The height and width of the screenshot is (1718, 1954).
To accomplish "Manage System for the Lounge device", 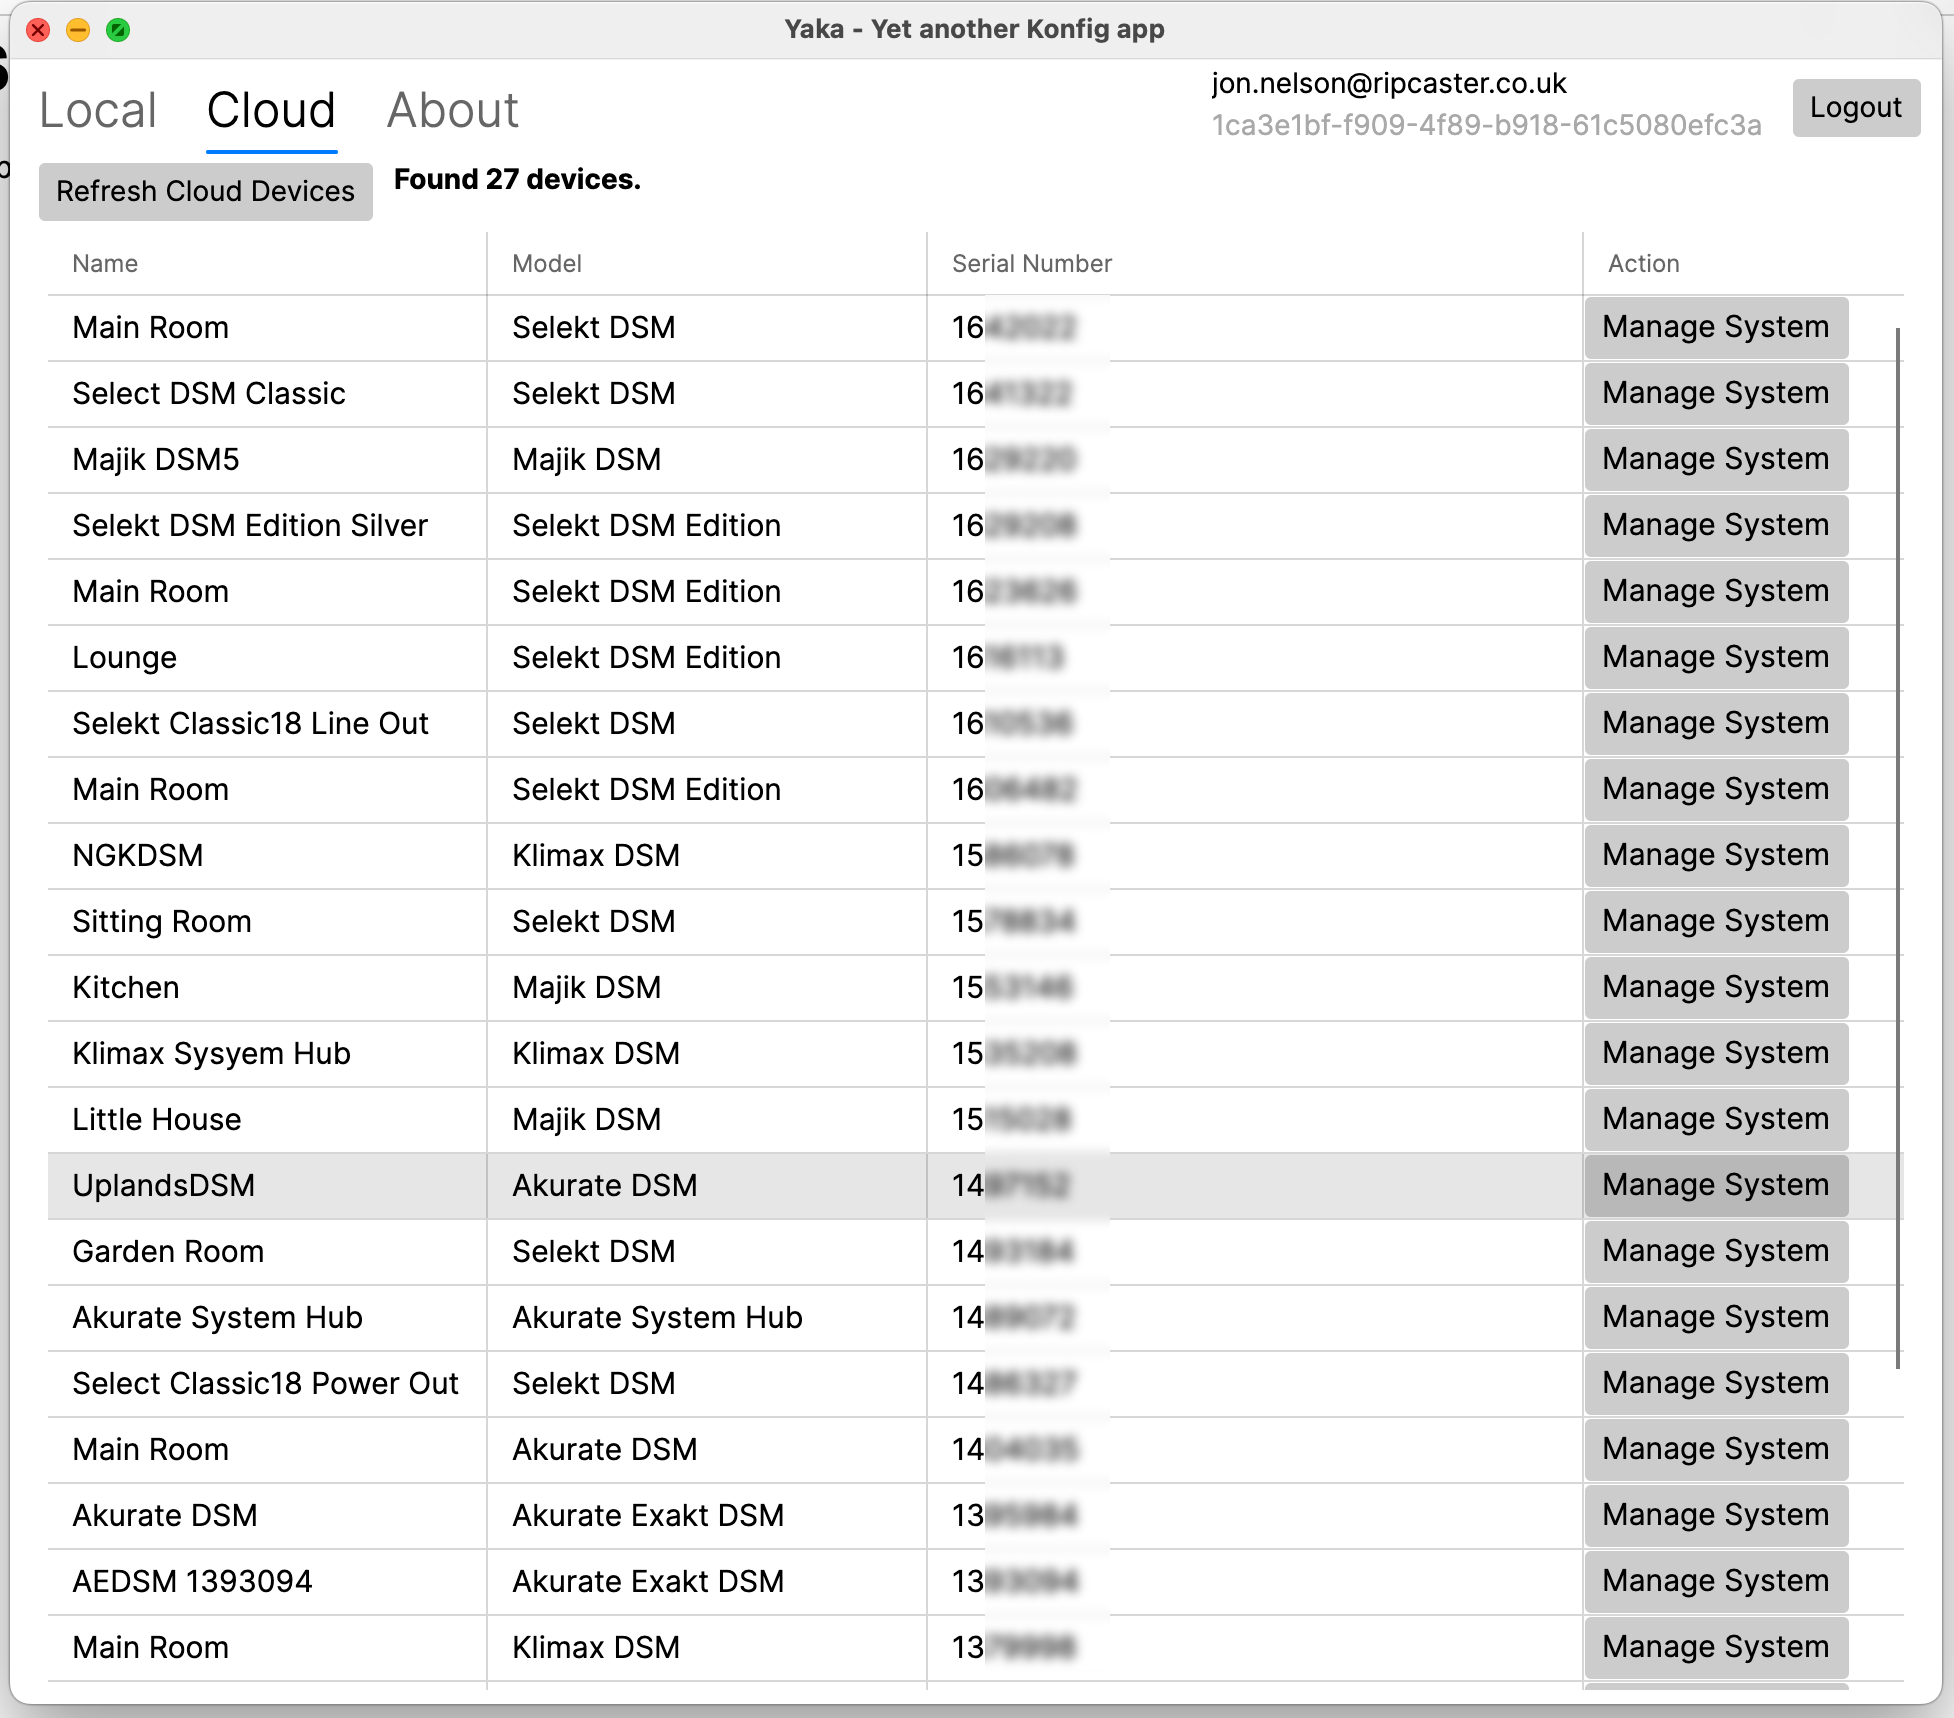I will (x=1715, y=657).
